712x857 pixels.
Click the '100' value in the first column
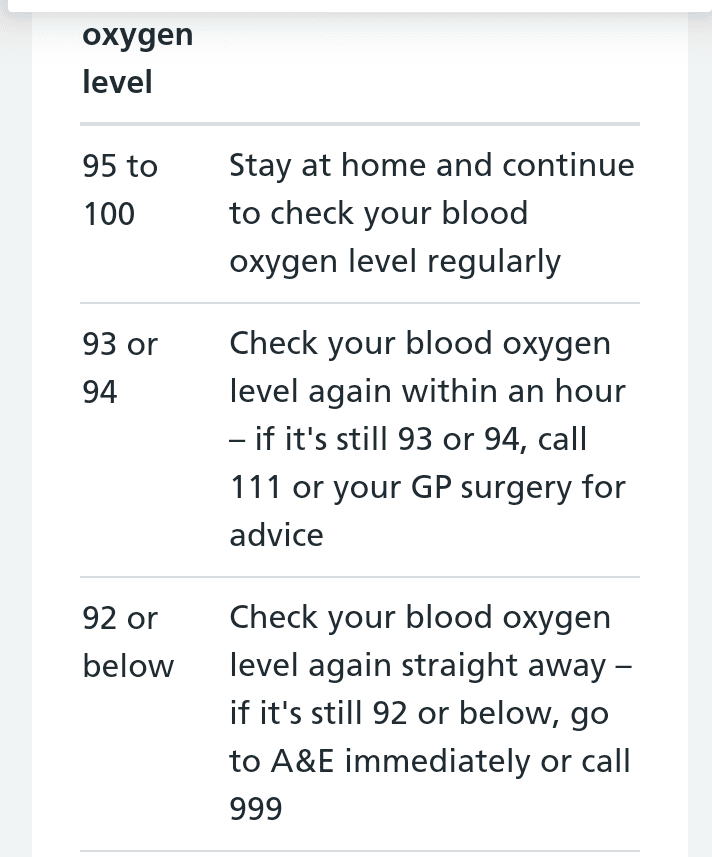click(109, 214)
